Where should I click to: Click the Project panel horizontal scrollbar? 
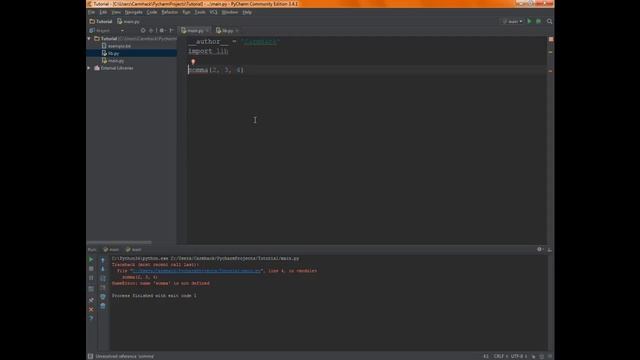tap(119, 242)
